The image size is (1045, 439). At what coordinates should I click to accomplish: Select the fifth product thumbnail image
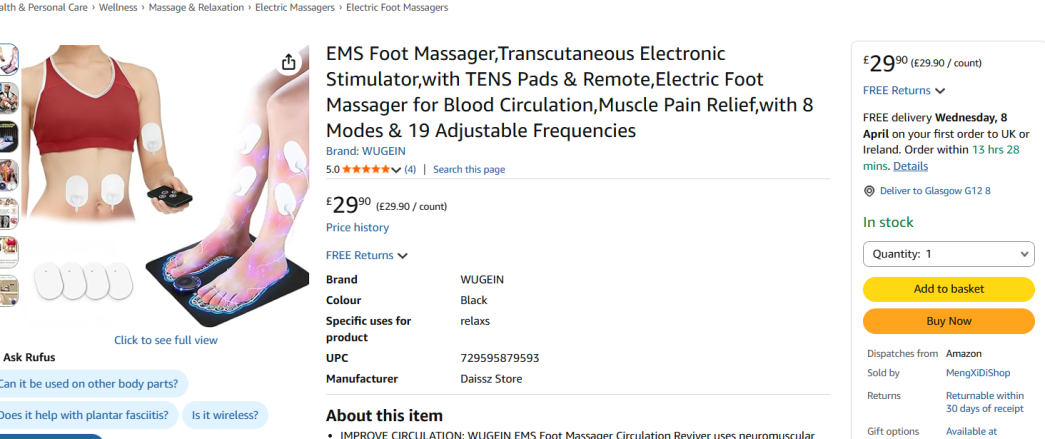click(x=8, y=213)
